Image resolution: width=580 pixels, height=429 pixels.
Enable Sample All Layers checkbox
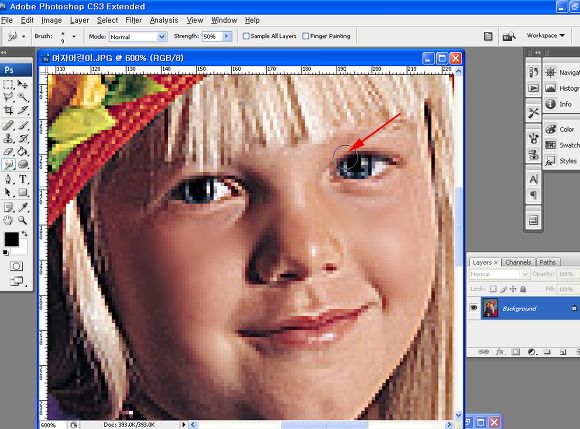[x=246, y=36]
